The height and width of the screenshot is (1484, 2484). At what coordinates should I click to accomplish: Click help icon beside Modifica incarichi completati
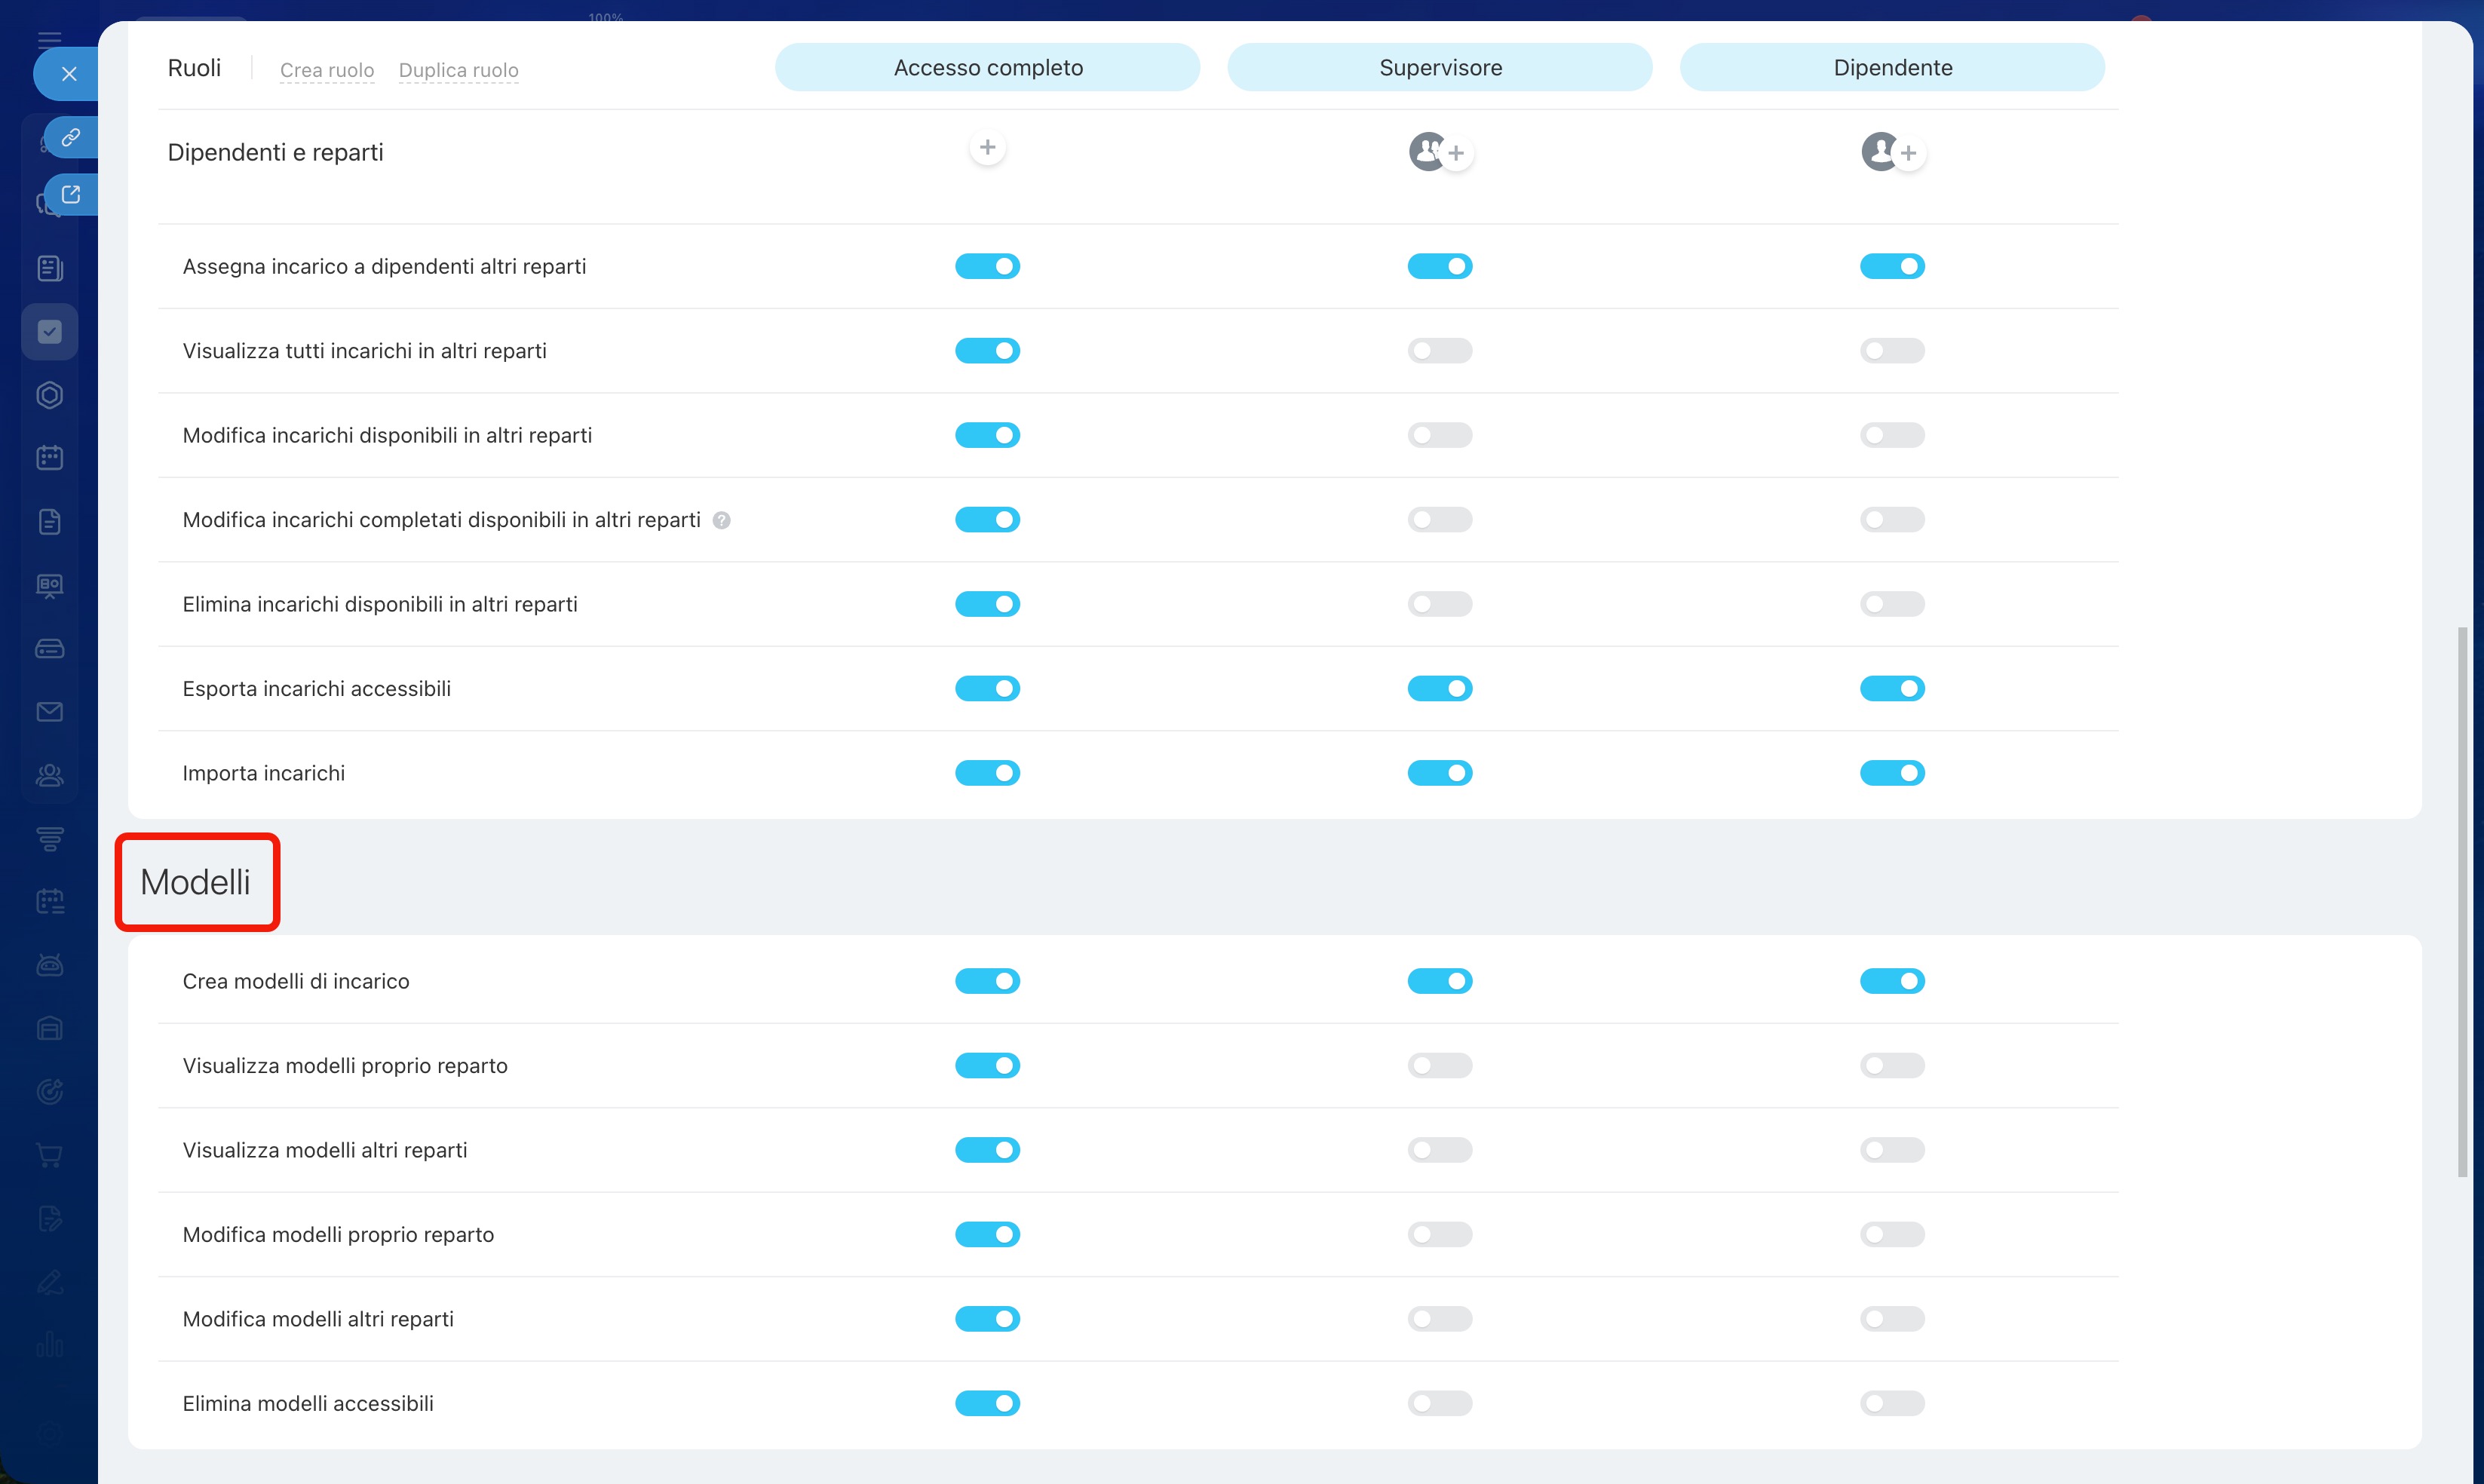721,520
